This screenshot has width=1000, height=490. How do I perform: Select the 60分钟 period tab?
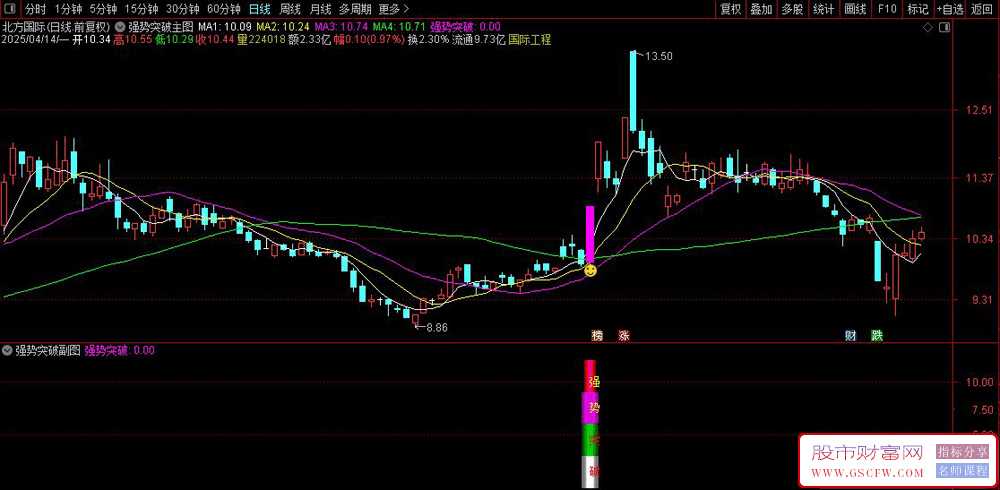(x=224, y=9)
